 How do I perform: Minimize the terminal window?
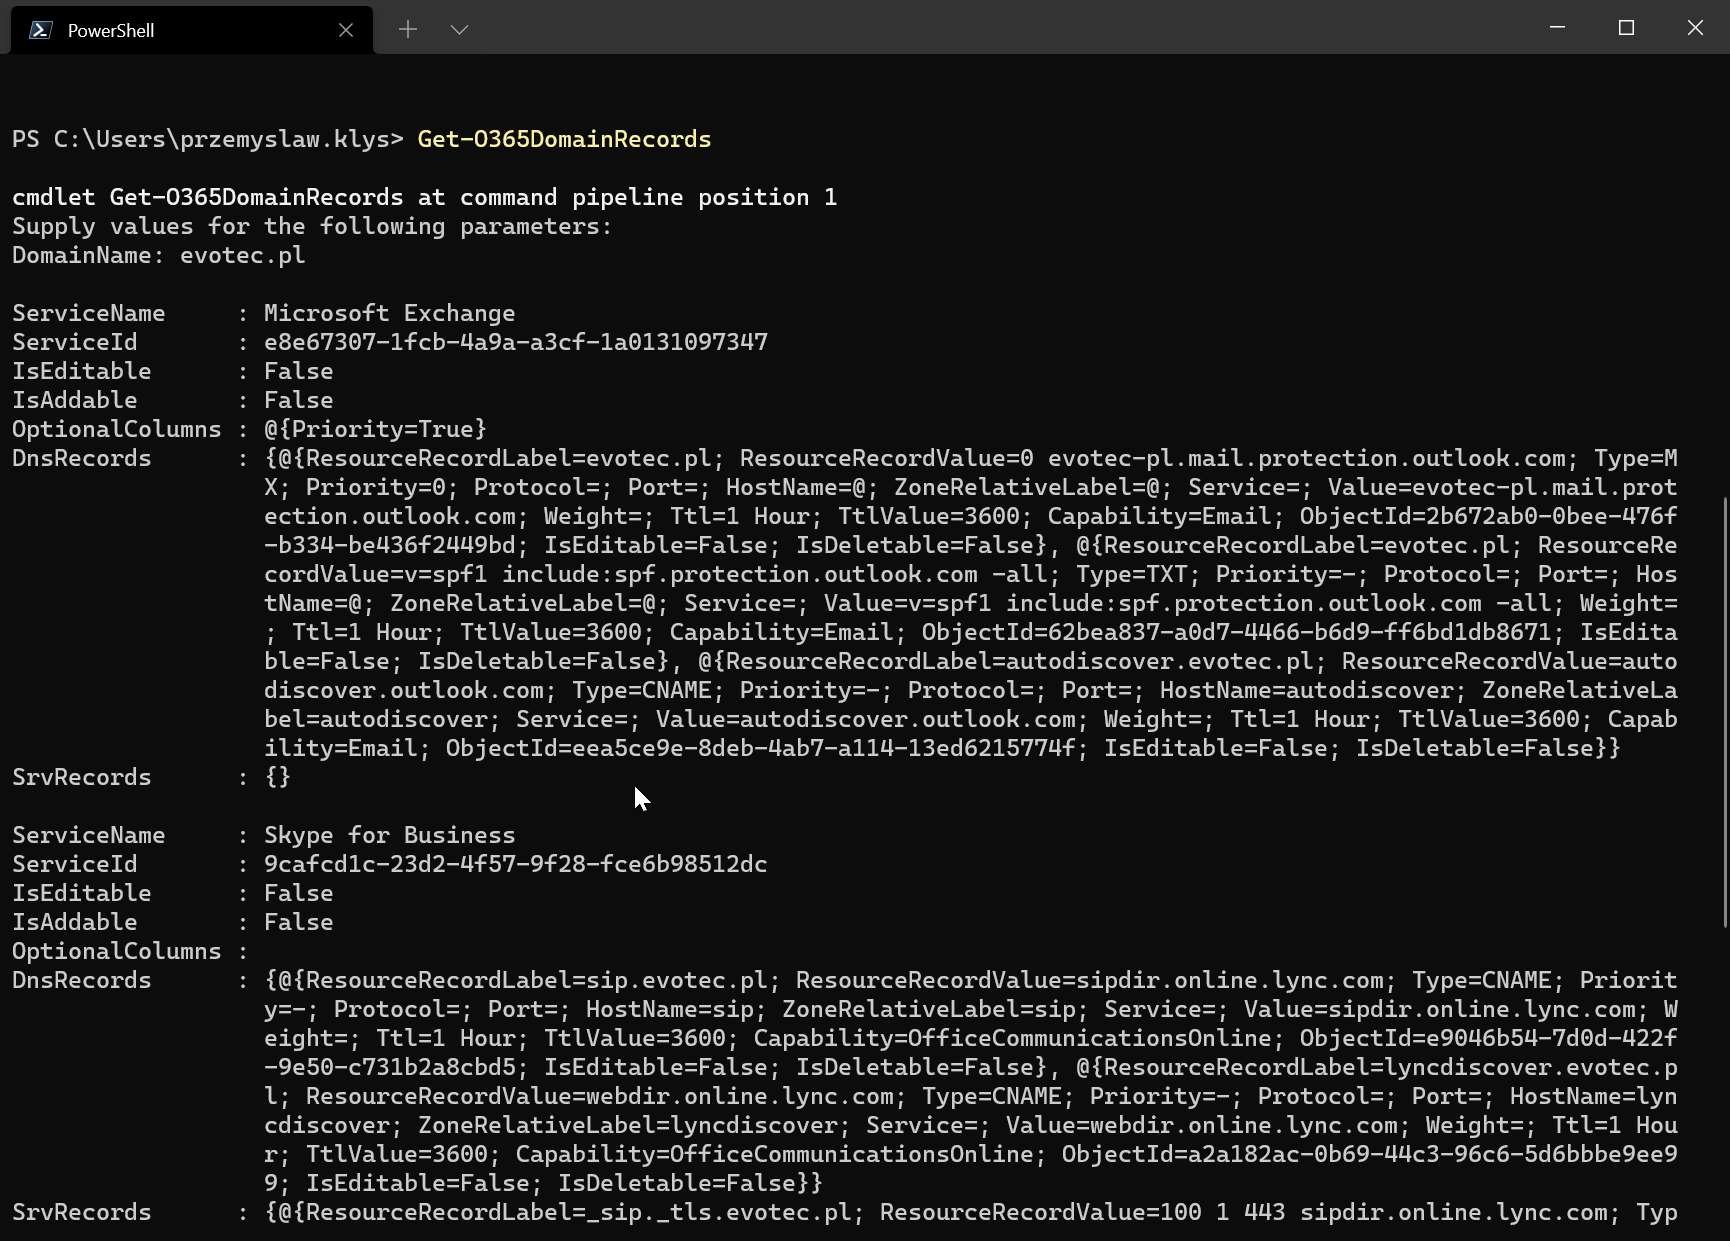click(1557, 28)
